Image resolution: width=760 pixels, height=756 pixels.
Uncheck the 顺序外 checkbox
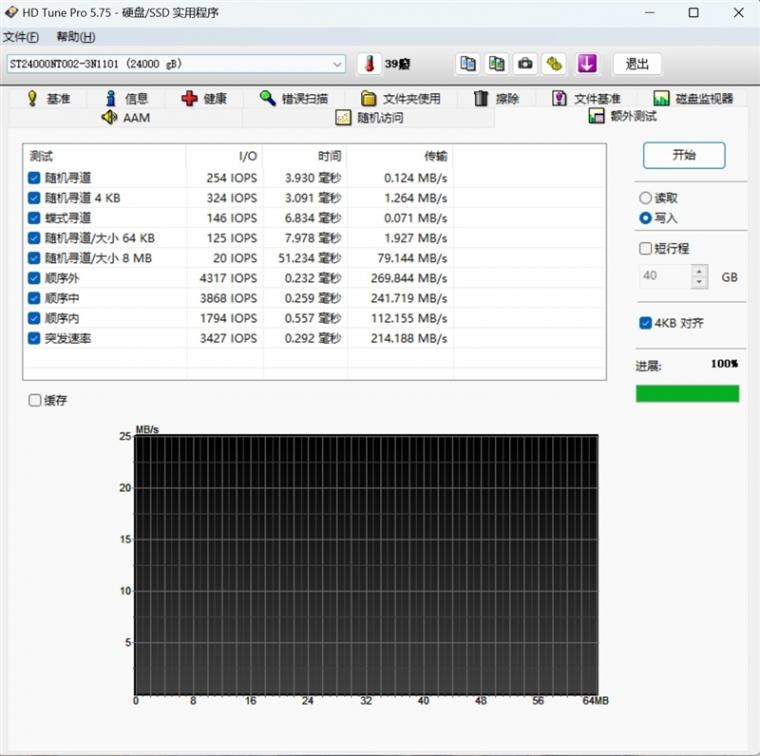click(34, 278)
